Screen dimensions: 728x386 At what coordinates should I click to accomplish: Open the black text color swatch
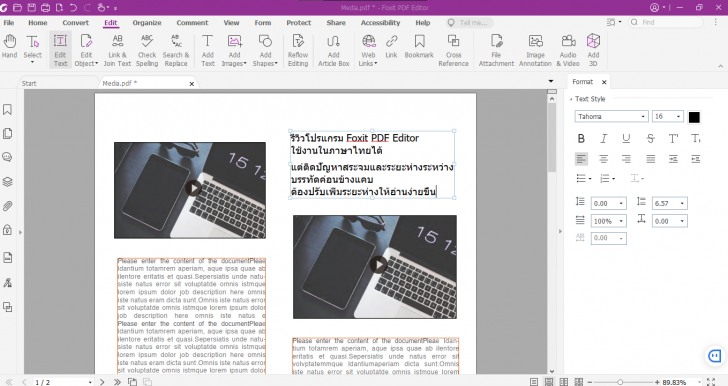(x=694, y=117)
